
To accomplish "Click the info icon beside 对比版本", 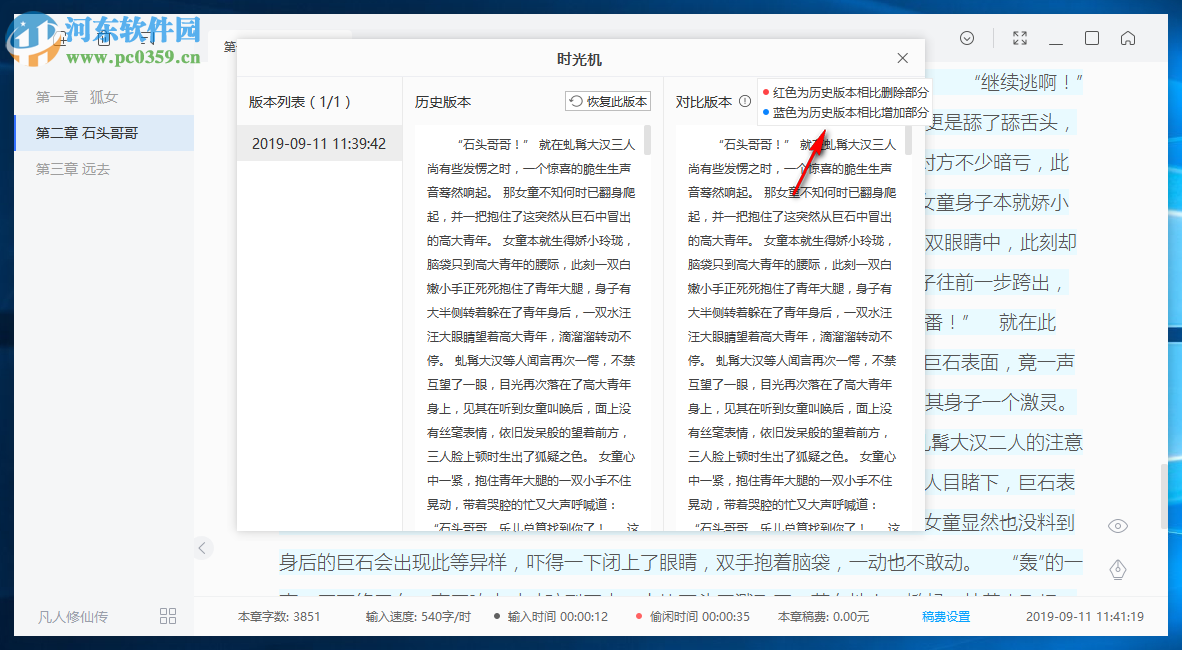I will coord(745,101).
